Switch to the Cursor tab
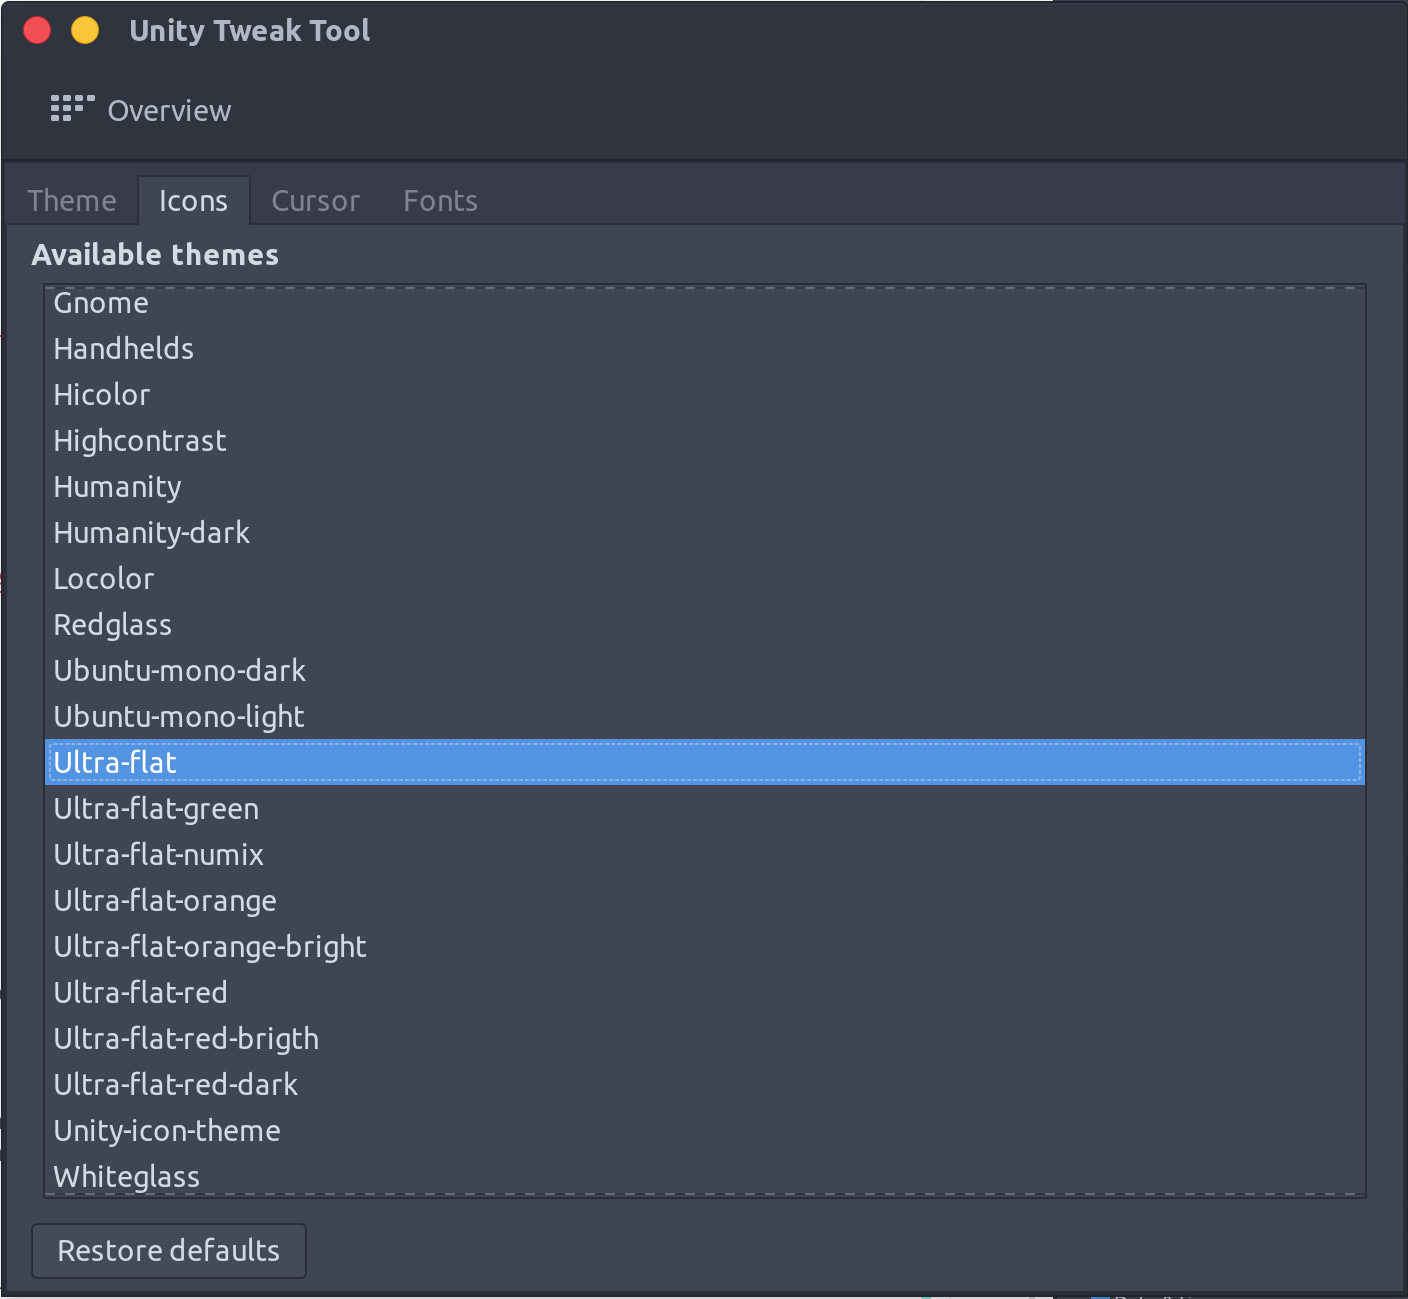The width and height of the screenshot is (1408, 1299). click(316, 201)
